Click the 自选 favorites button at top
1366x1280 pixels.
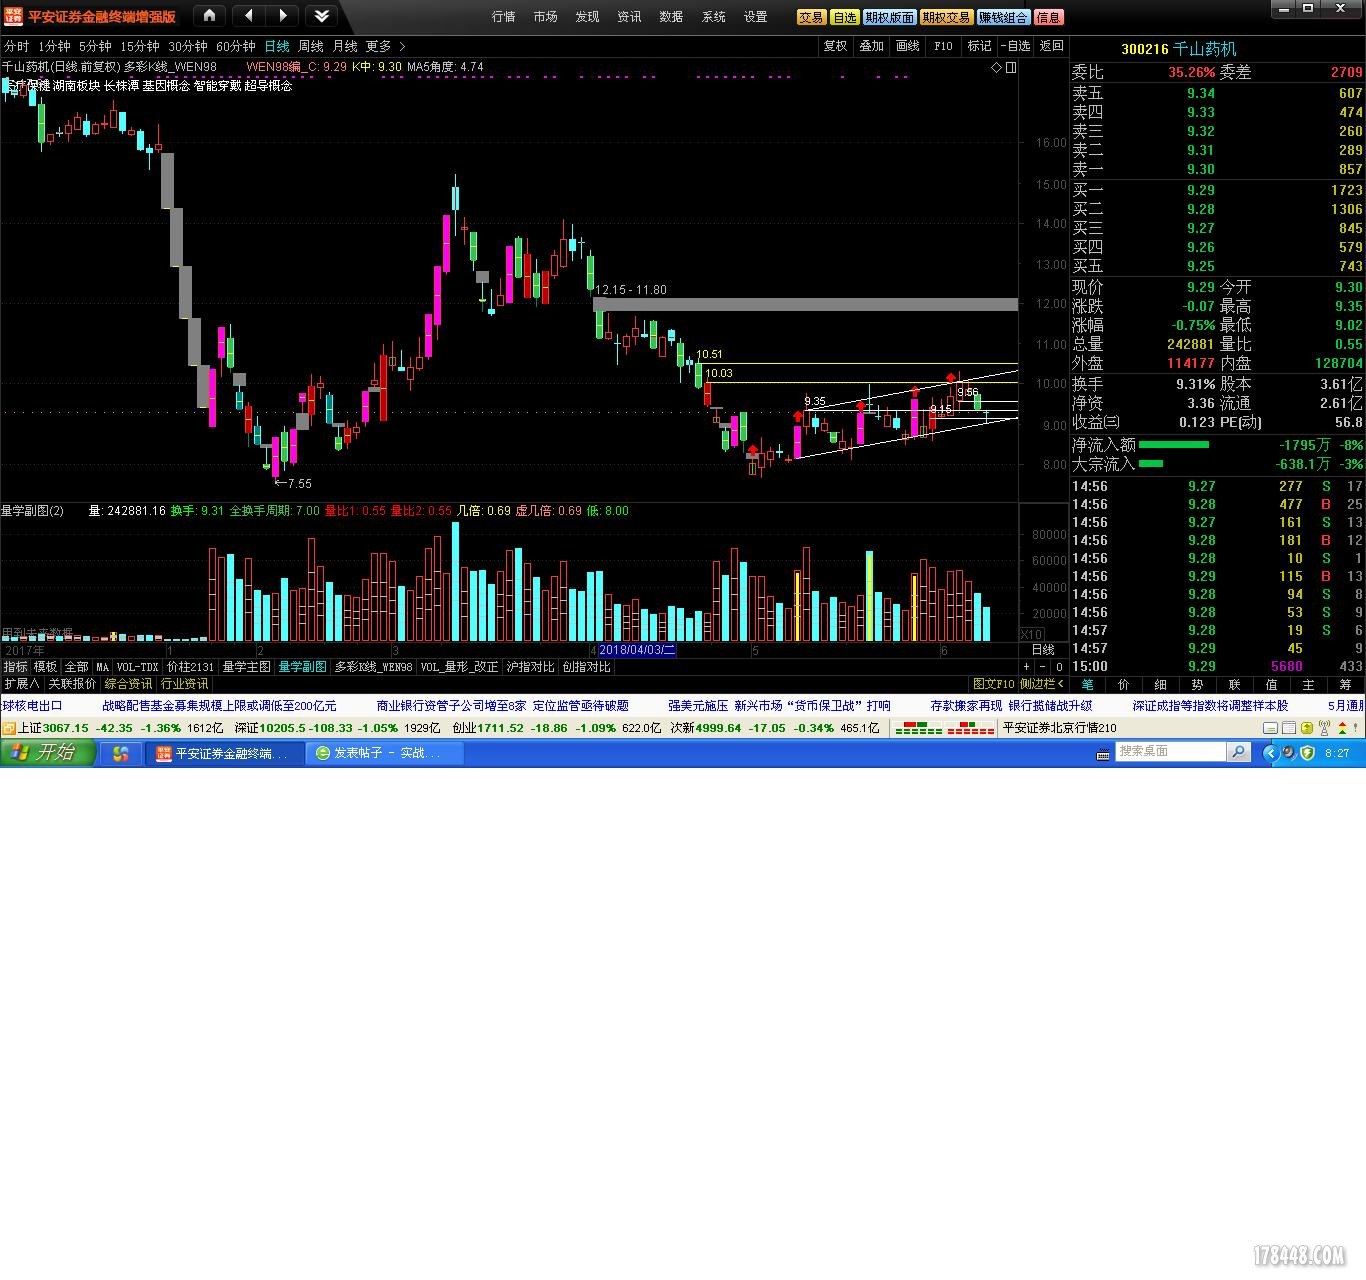click(845, 17)
